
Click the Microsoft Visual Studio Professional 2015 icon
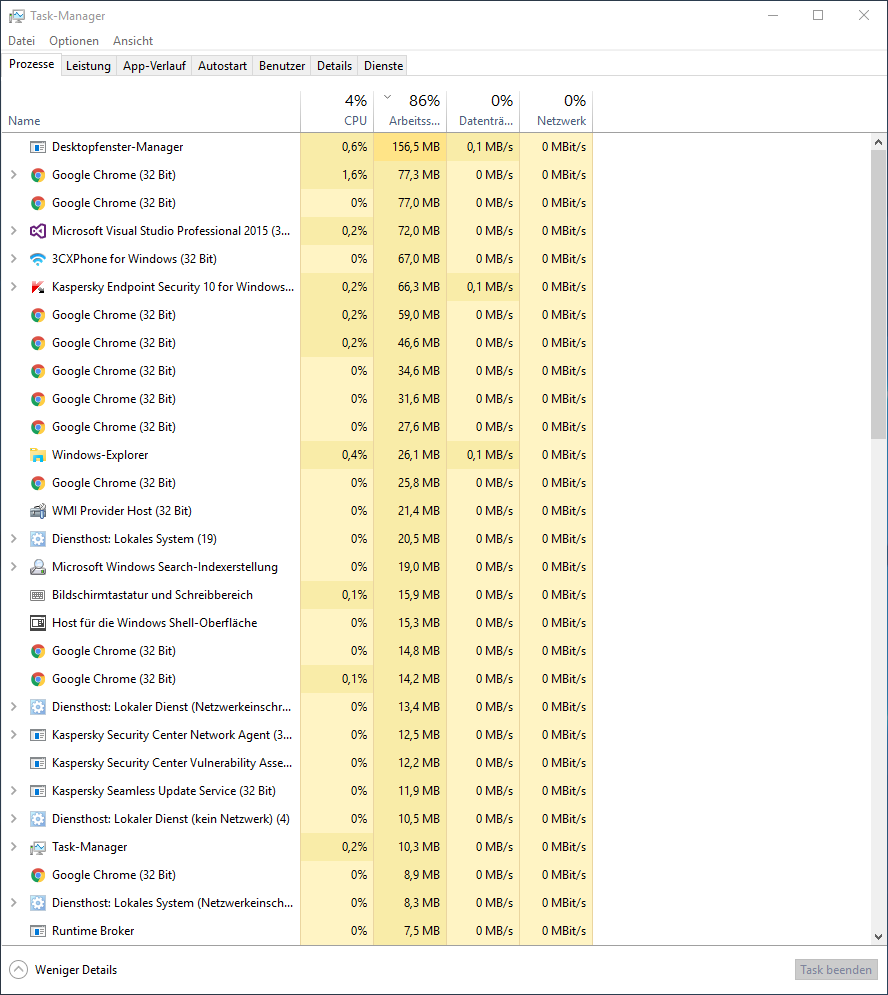pyautogui.click(x=38, y=231)
